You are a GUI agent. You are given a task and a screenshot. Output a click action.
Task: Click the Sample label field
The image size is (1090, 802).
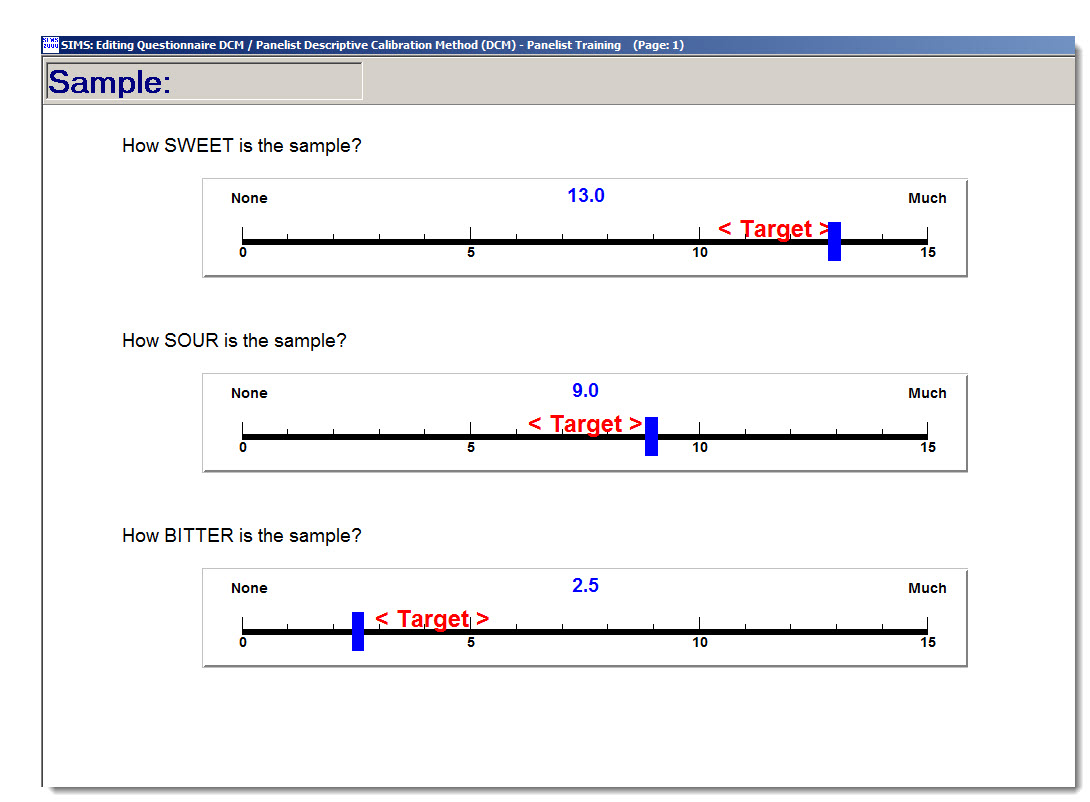[203, 81]
